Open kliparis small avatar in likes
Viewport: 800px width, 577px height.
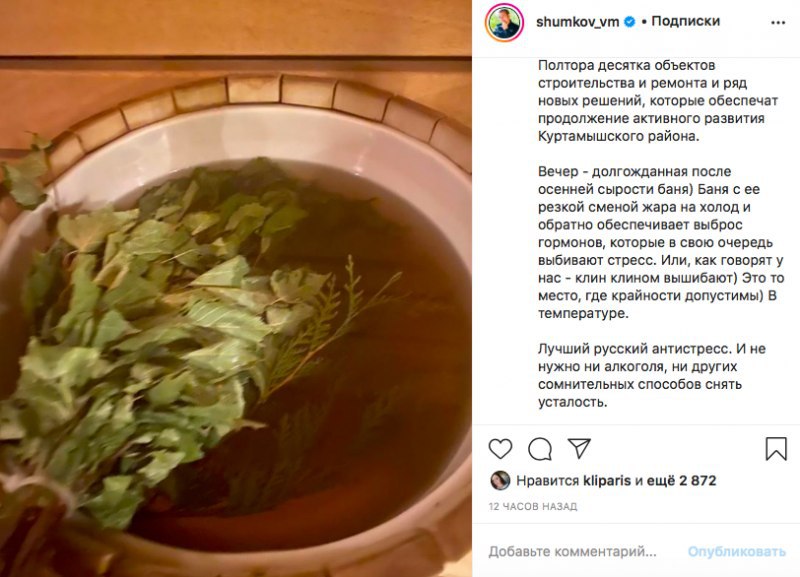tap(499, 481)
